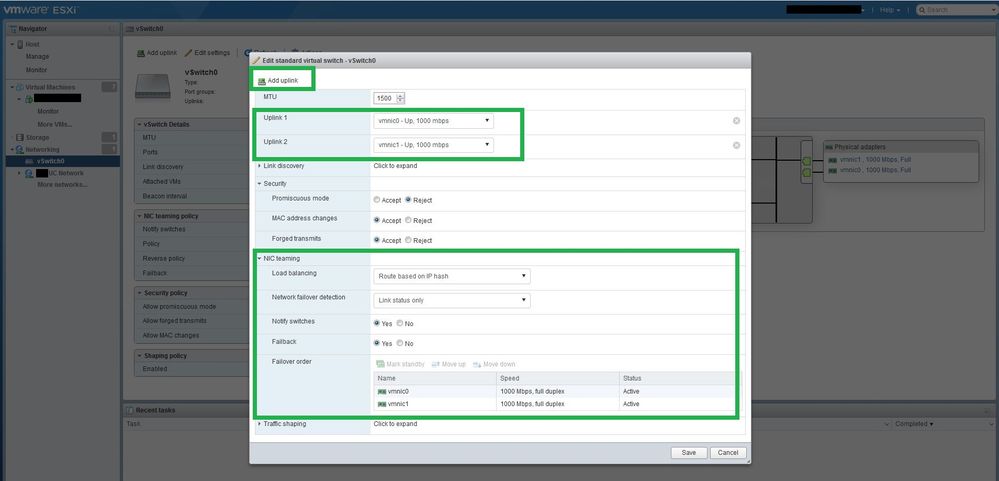
Task: Click the Search box in header
Action: coord(955,10)
